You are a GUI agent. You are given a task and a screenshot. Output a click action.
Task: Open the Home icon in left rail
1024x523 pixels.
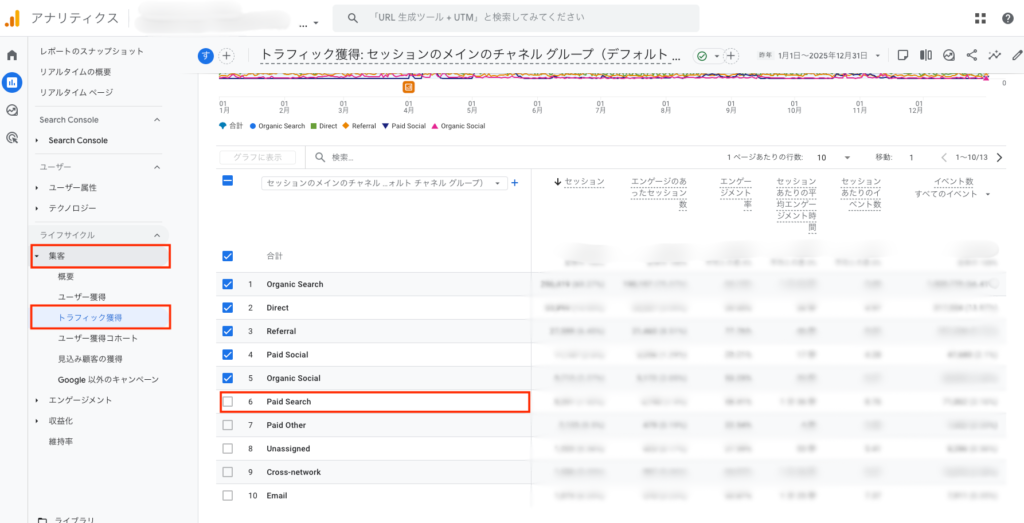tap(12, 55)
